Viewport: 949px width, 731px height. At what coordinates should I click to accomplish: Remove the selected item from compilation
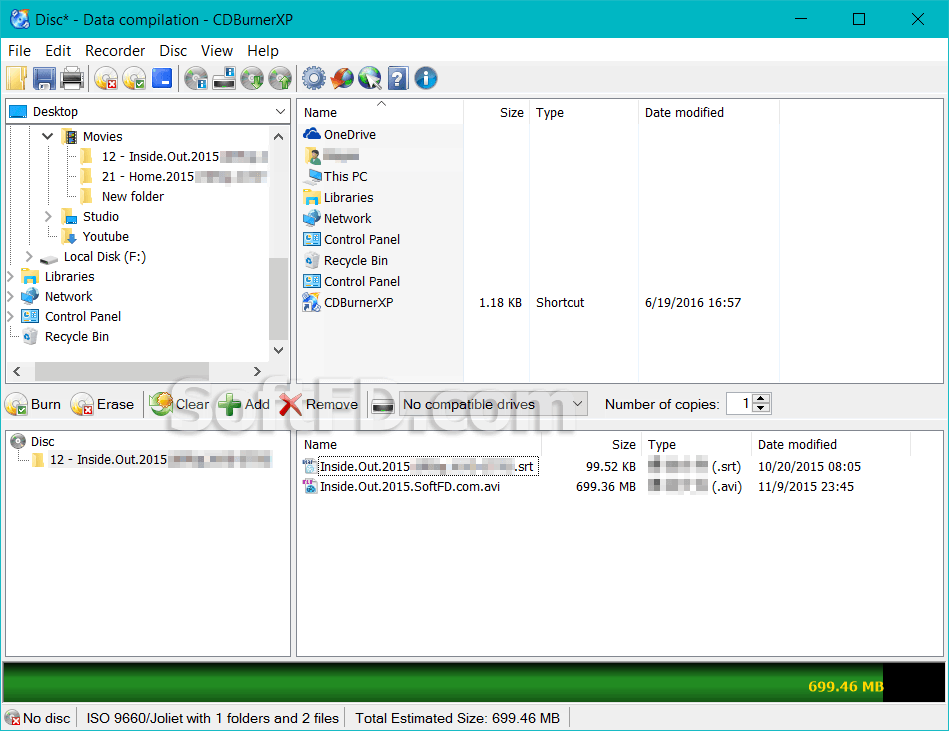[319, 404]
